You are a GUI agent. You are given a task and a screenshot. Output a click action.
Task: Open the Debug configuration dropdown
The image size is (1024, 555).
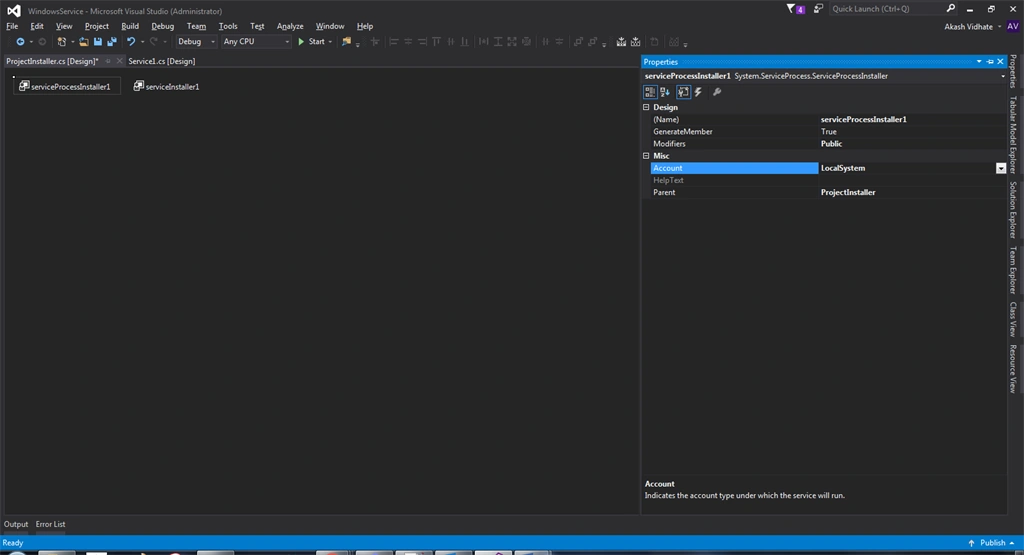tap(196, 42)
